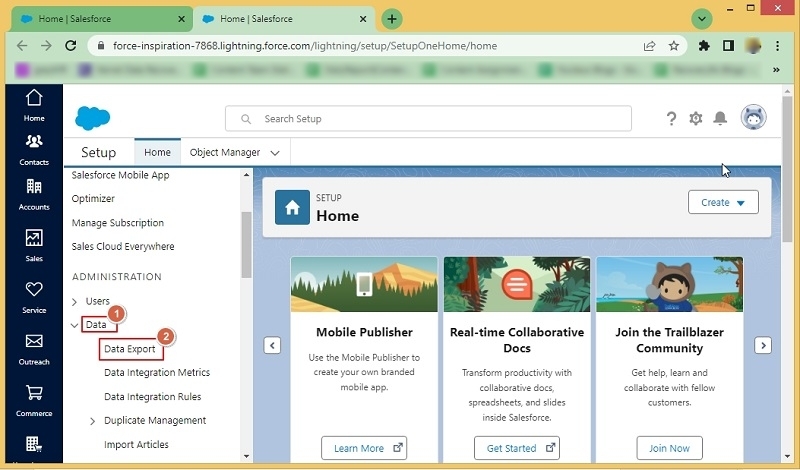Image resolution: width=800 pixels, height=470 pixels.
Task: Open the Object Manager dropdown chevron
Action: point(275,153)
